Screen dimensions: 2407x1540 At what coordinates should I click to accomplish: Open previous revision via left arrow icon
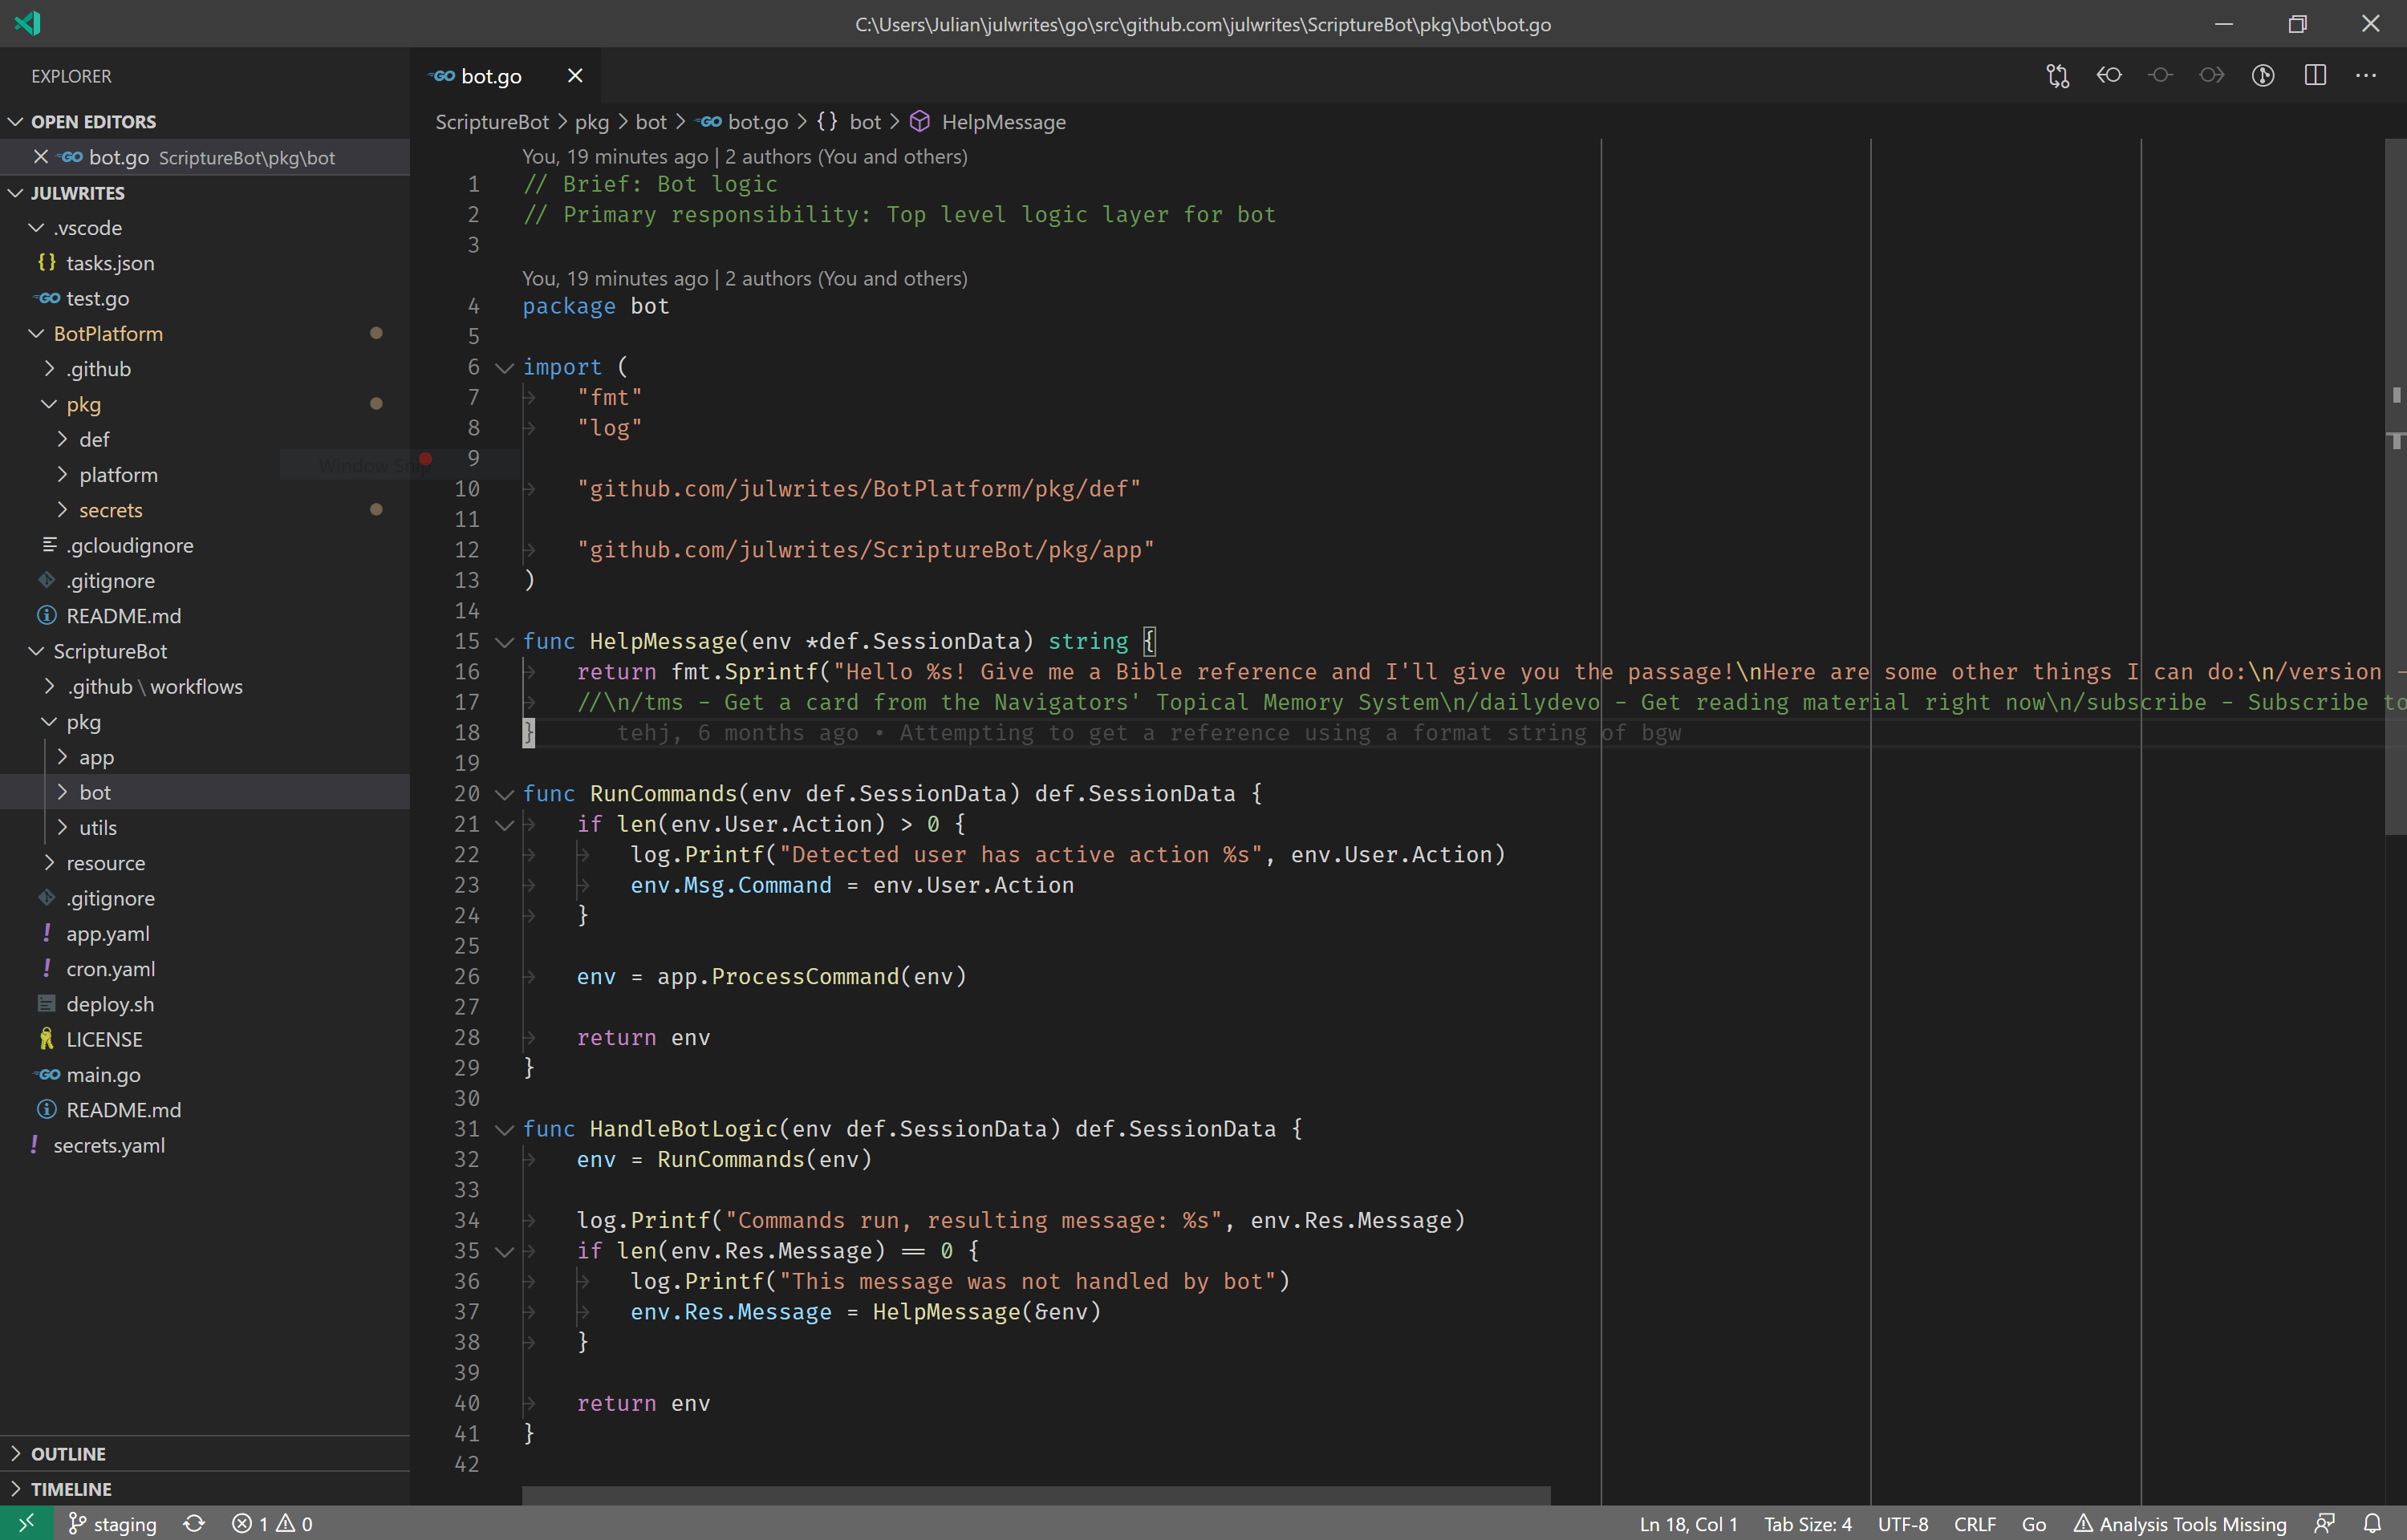pos(2109,76)
